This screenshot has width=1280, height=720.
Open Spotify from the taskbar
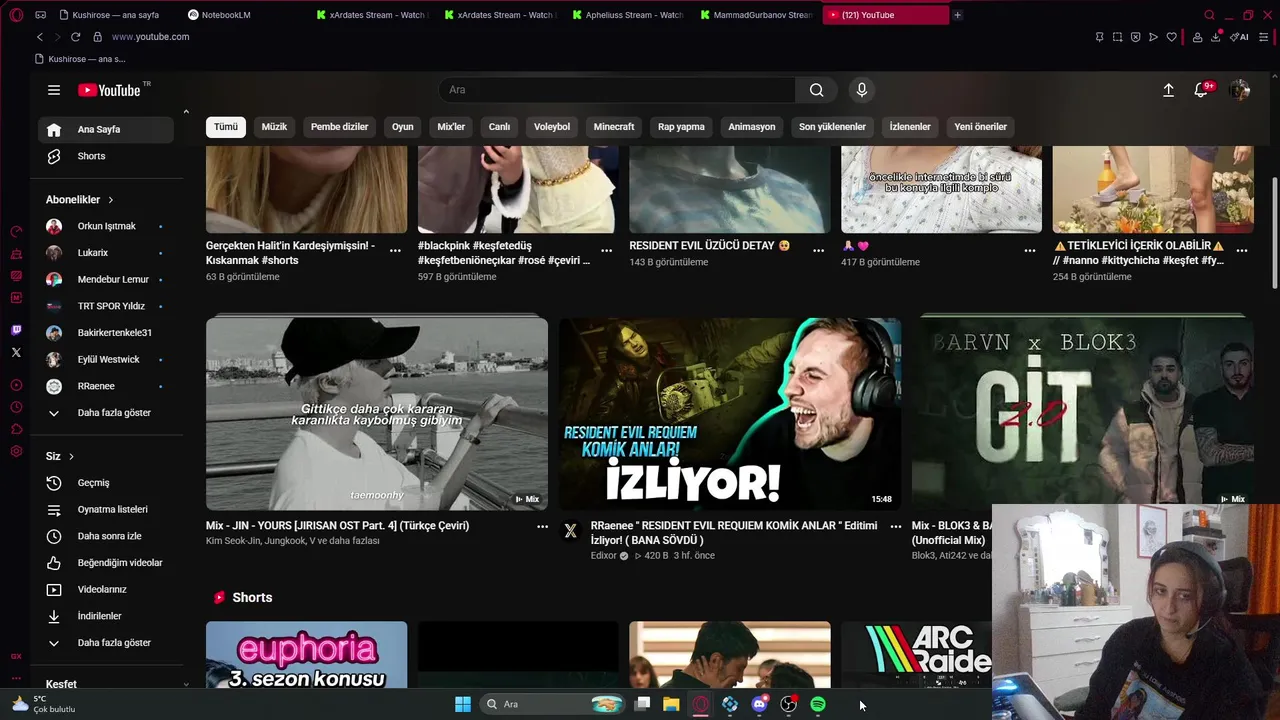click(818, 704)
